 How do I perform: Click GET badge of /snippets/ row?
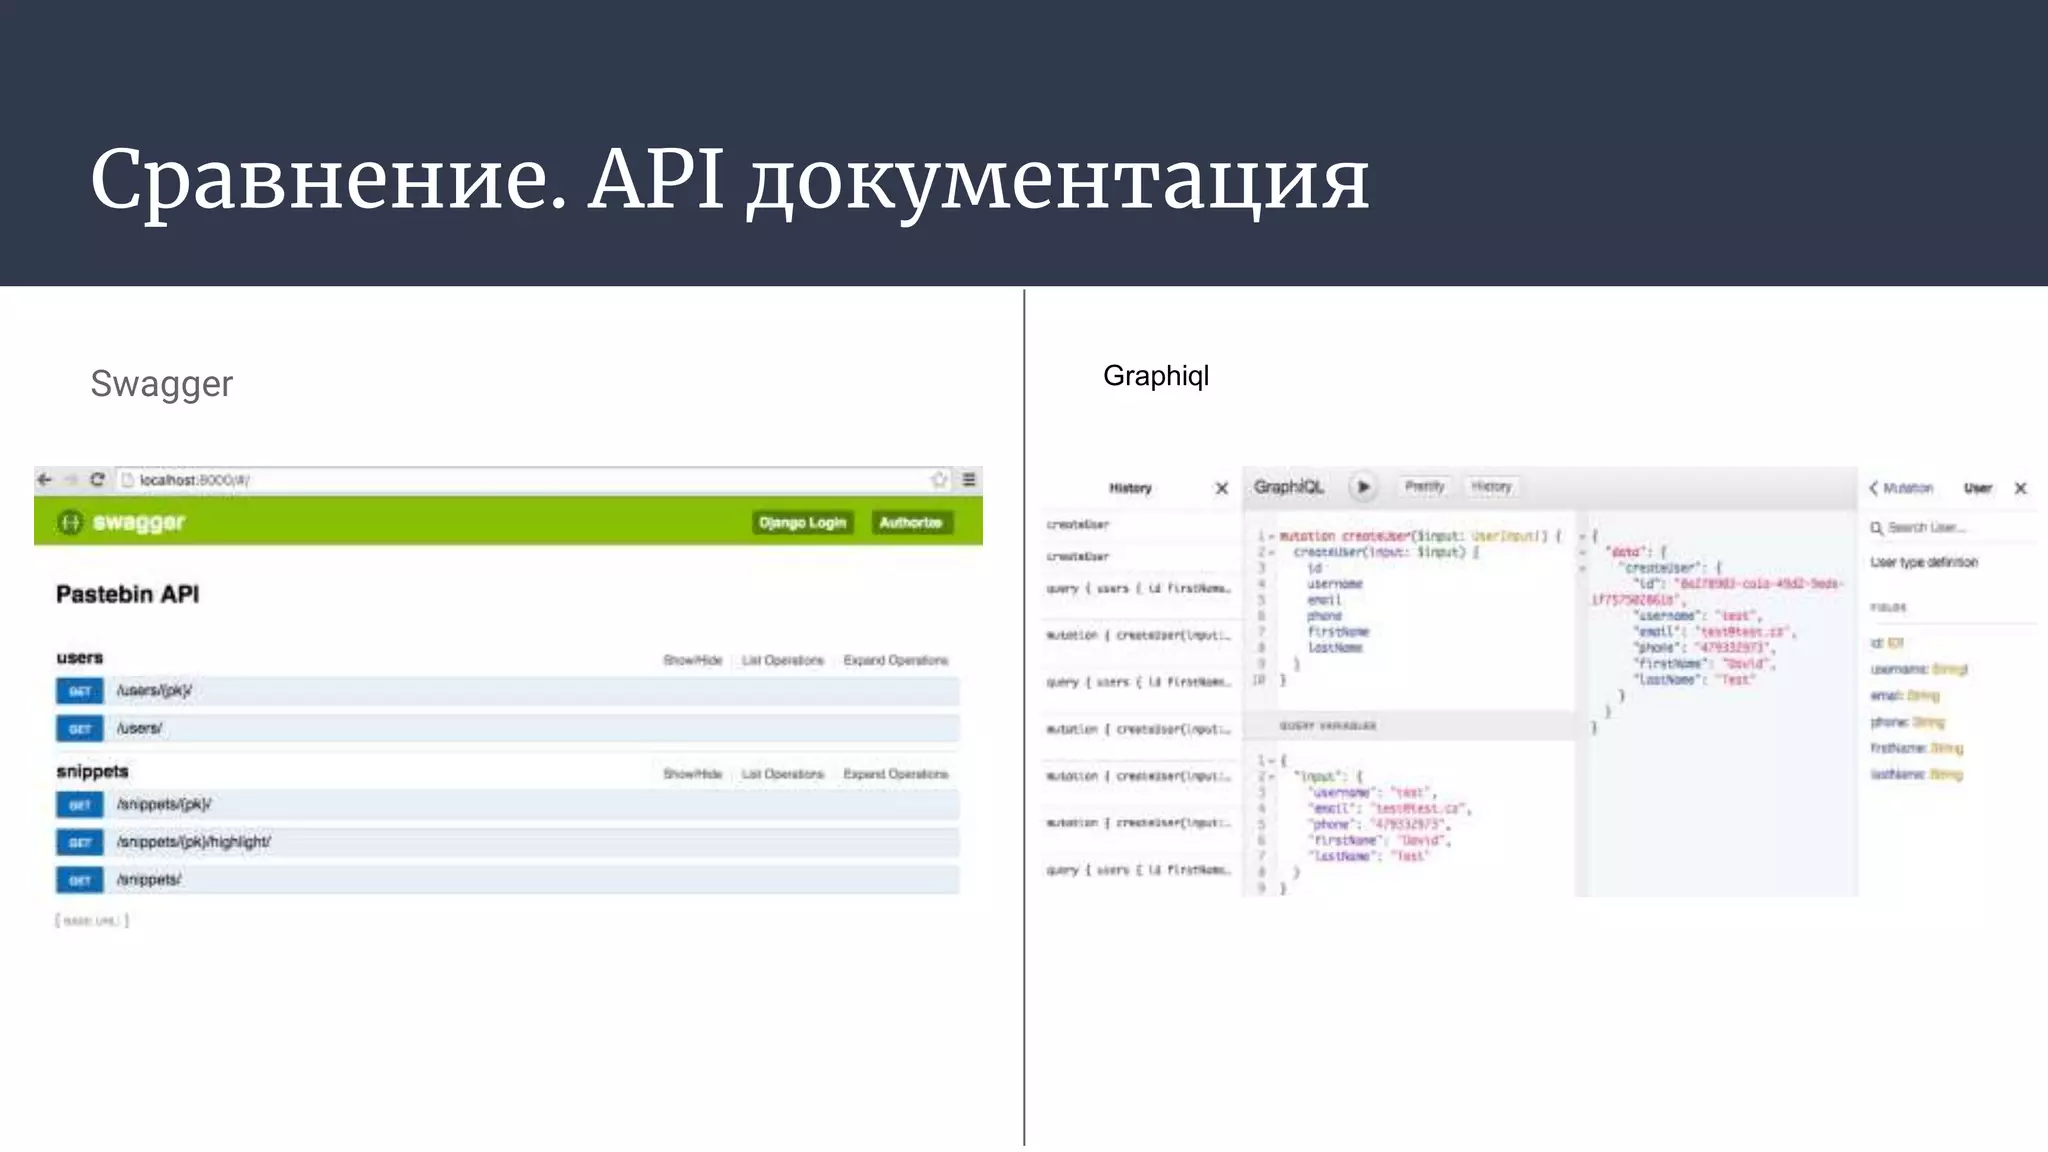[x=80, y=881]
